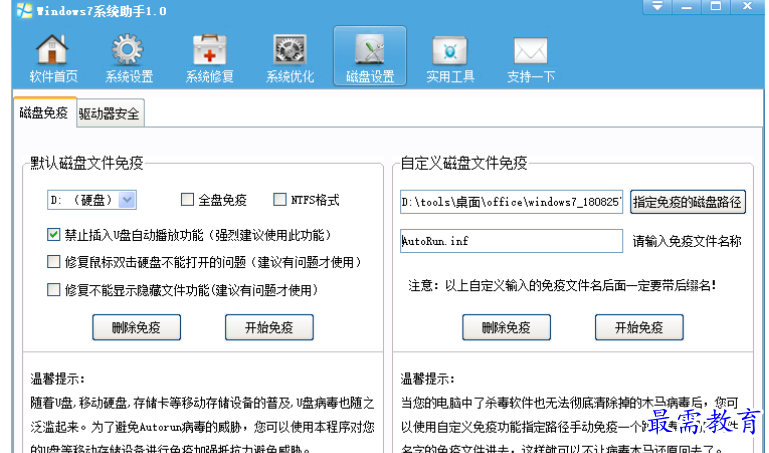Click 温馨提示 heading in right panel
Screen dimensions: 769x453
tap(427, 378)
